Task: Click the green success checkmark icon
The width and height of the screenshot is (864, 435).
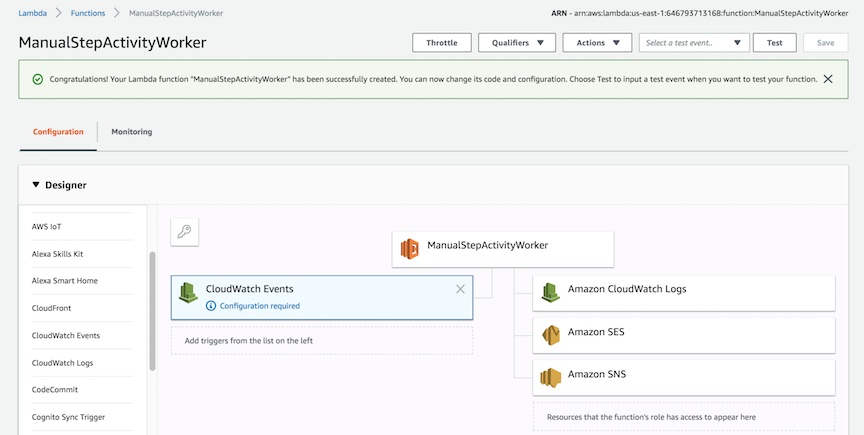Action: coord(37,79)
